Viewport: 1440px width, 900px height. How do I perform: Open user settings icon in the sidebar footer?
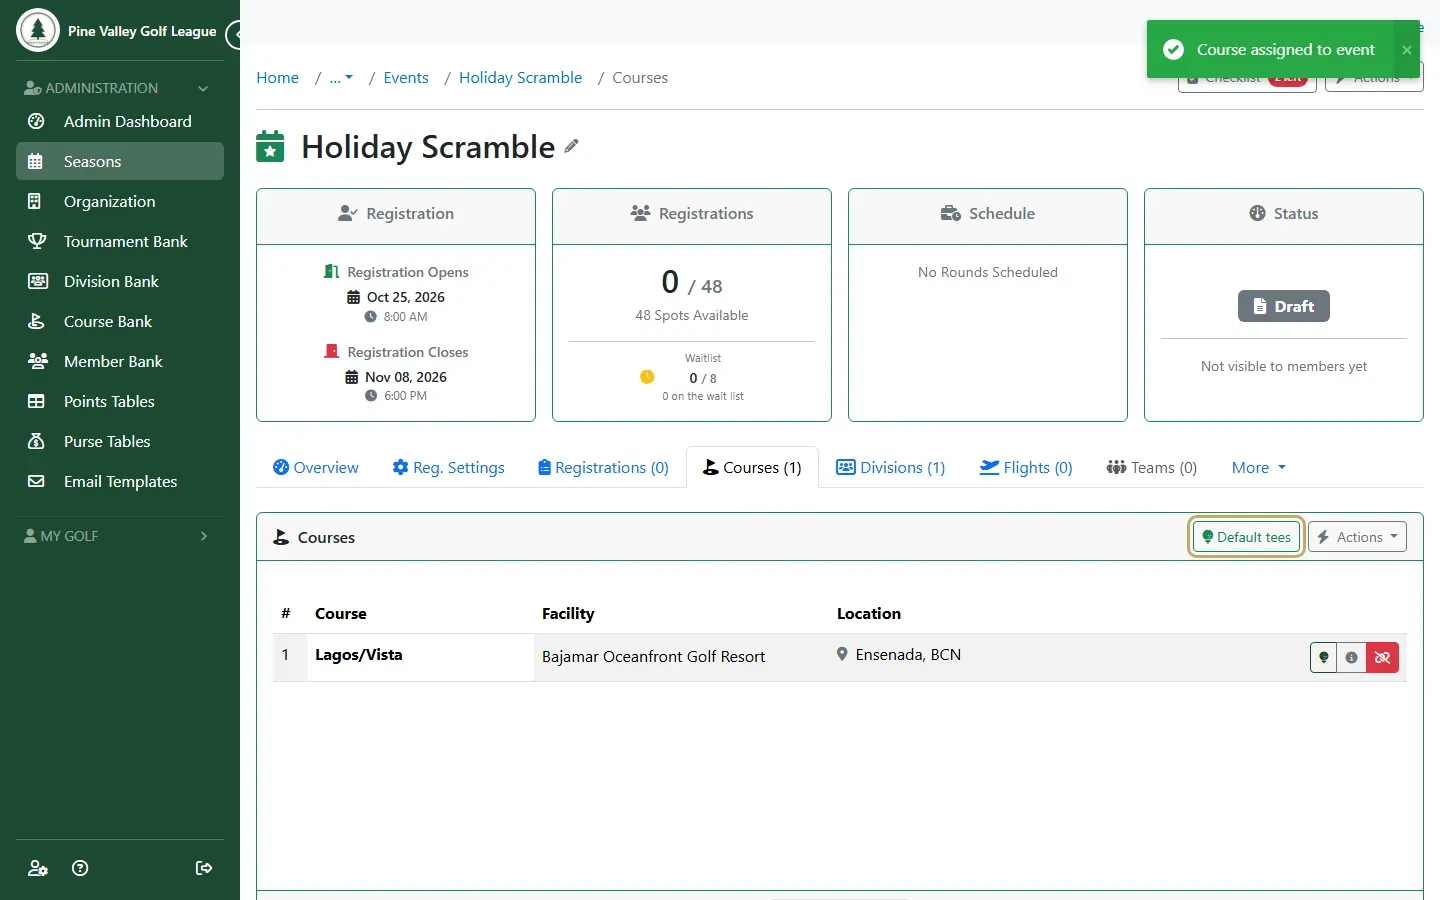[38, 868]
